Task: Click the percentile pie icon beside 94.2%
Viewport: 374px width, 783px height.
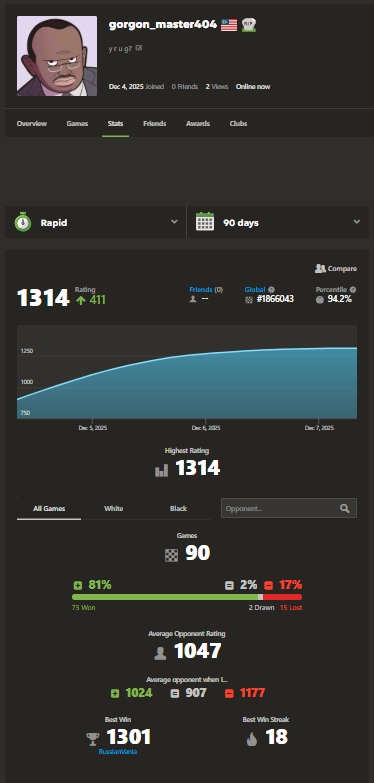Action: click(320, 300)
